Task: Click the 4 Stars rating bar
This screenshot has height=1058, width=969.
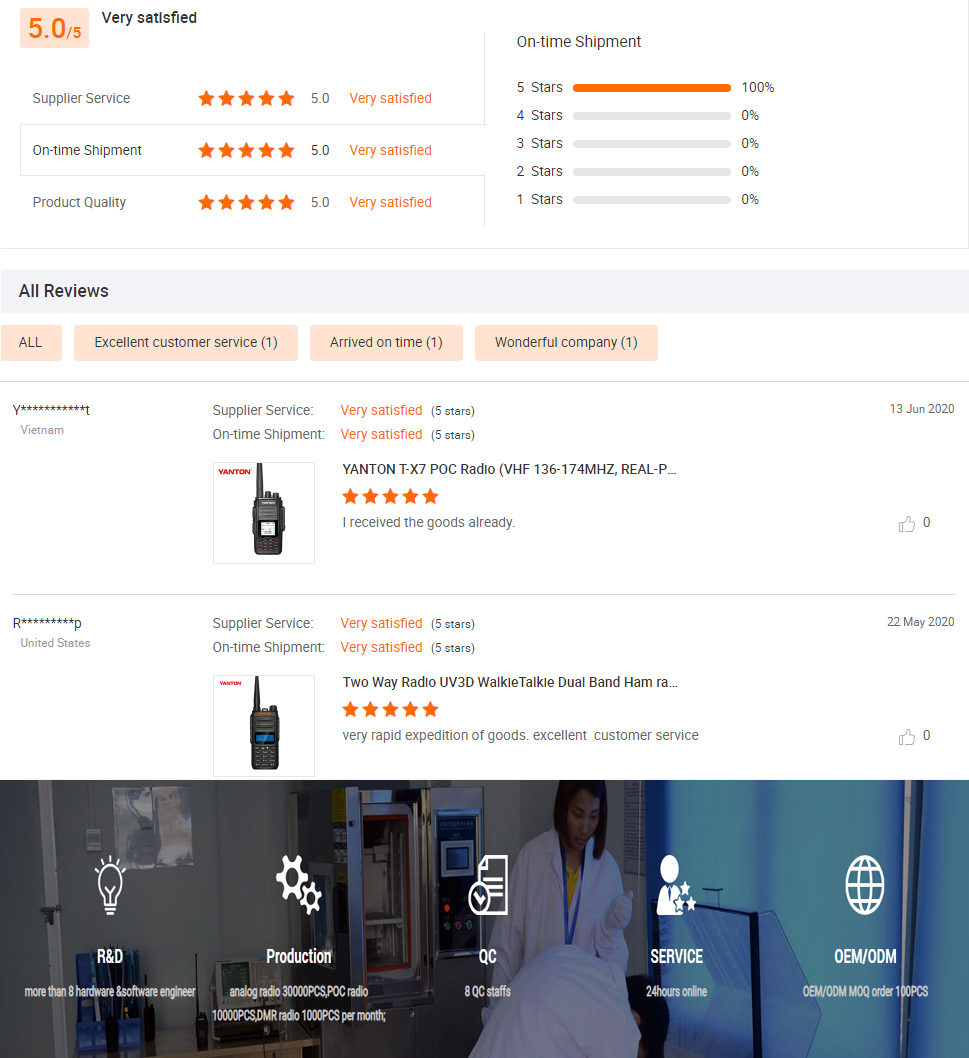Action: [x=652, y=116]
